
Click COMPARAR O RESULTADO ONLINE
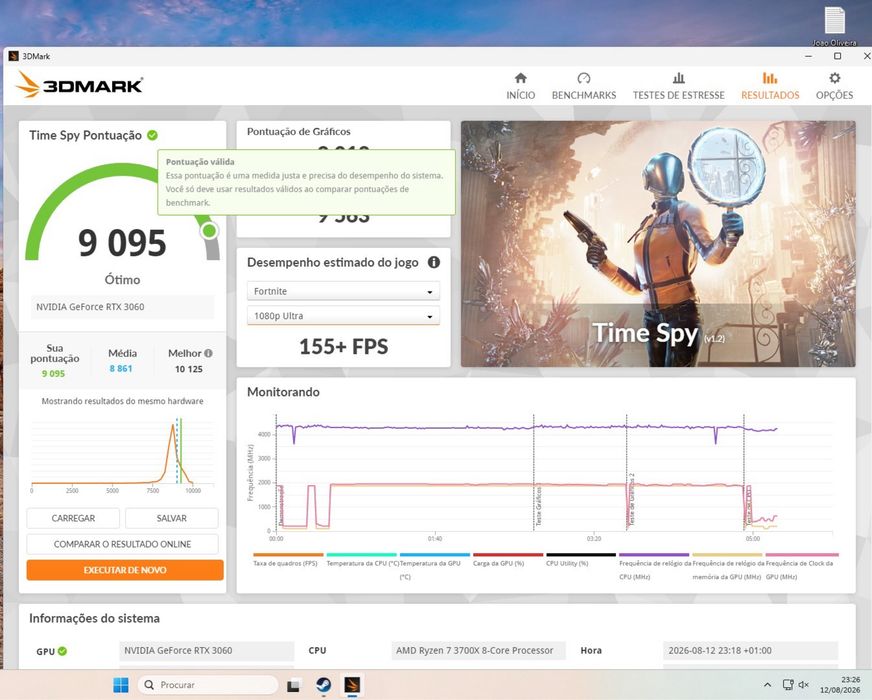coord(122,544)
